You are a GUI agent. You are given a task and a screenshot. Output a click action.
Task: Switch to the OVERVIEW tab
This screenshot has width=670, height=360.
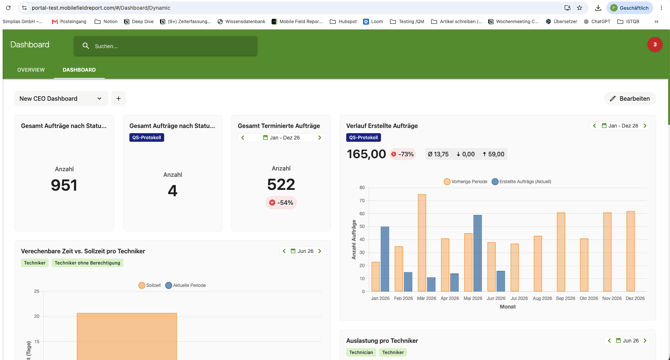[x=31, y=70]
